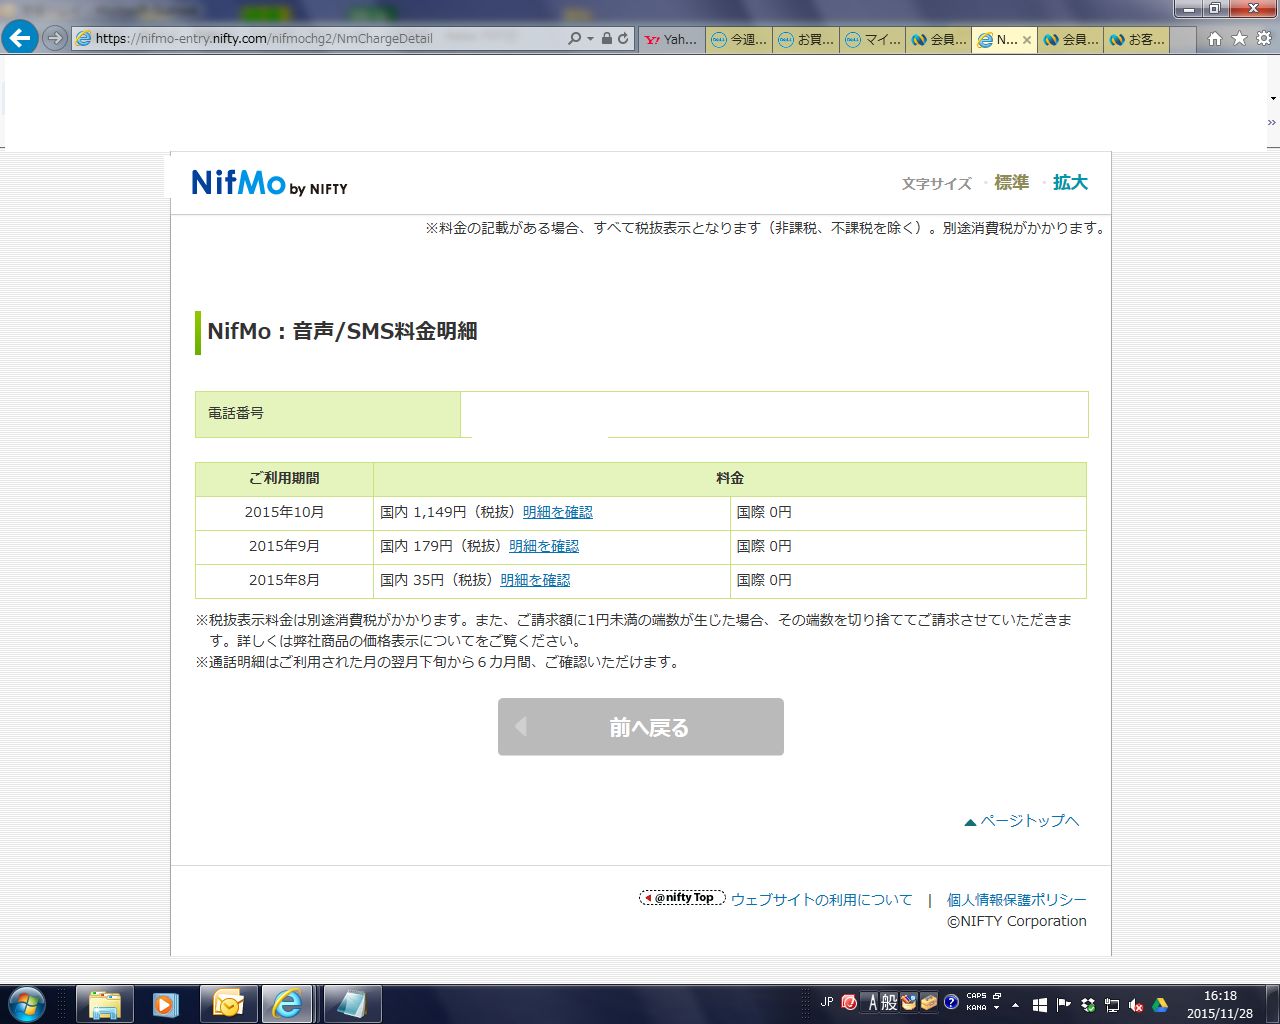Screen dimensions: 1280x1024
Task: Click the muted speaker volume tray icon
Action: [1136, 1005]
